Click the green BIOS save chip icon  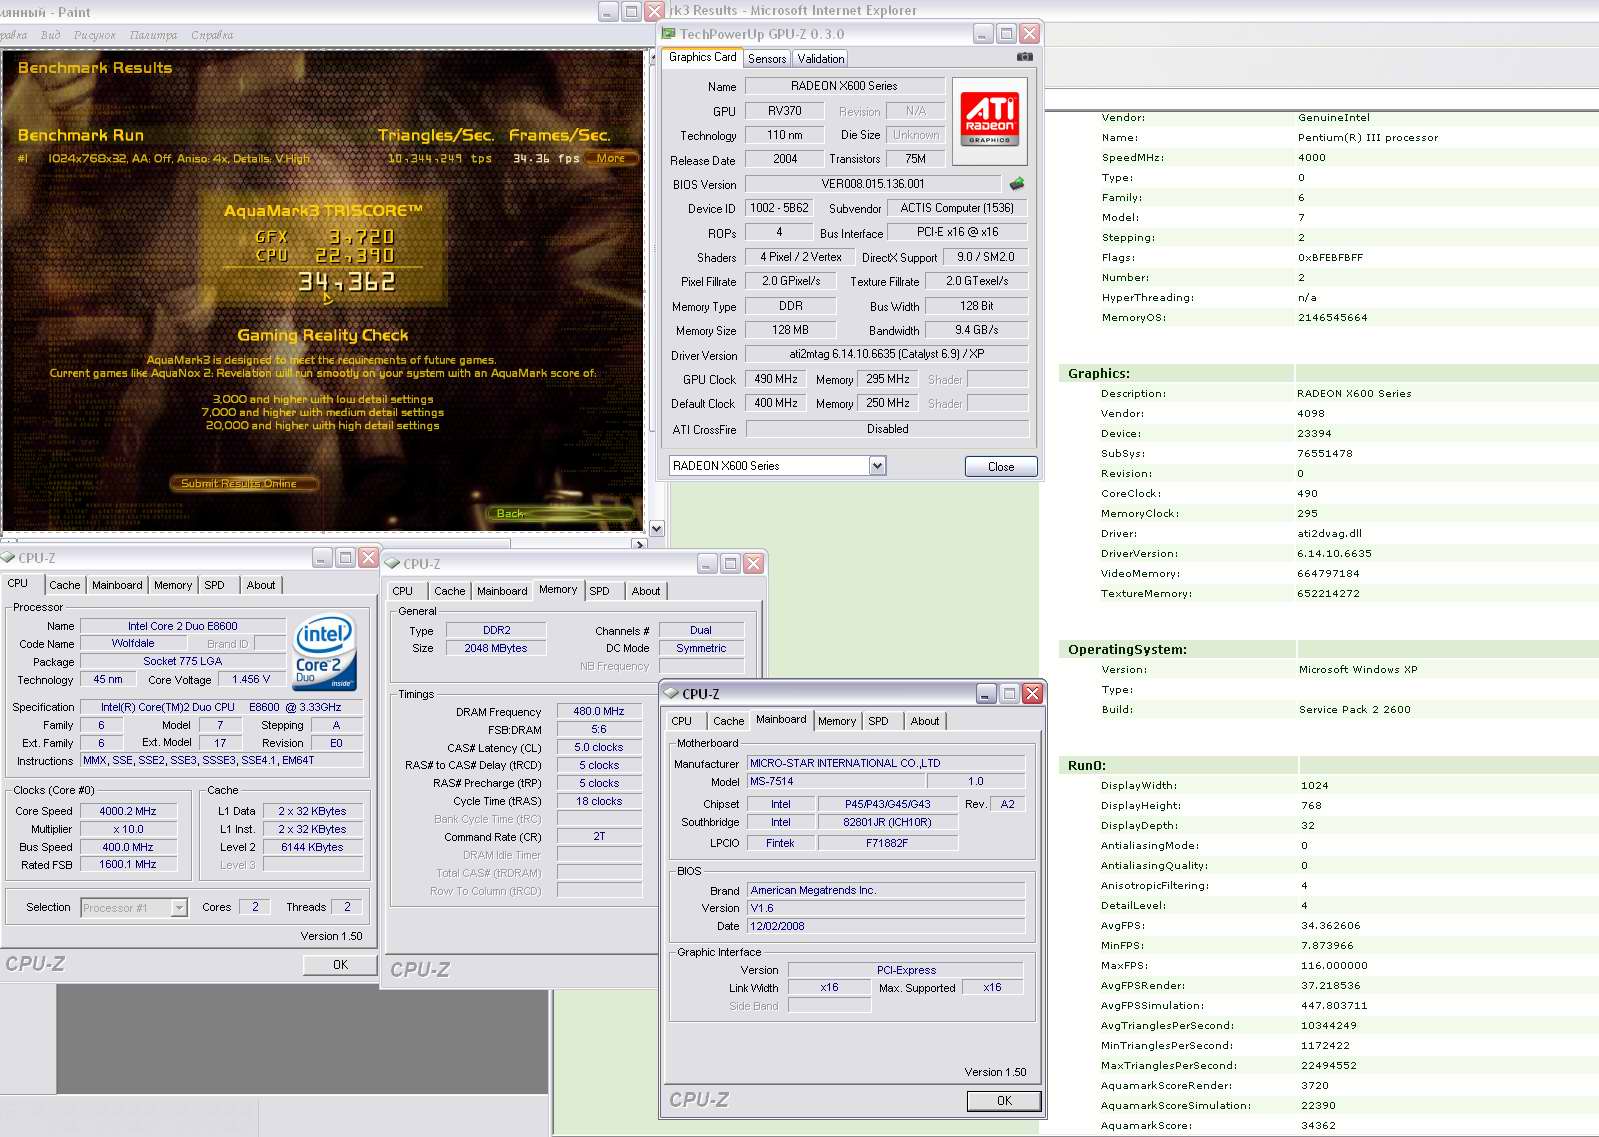tap(1017, 184)
